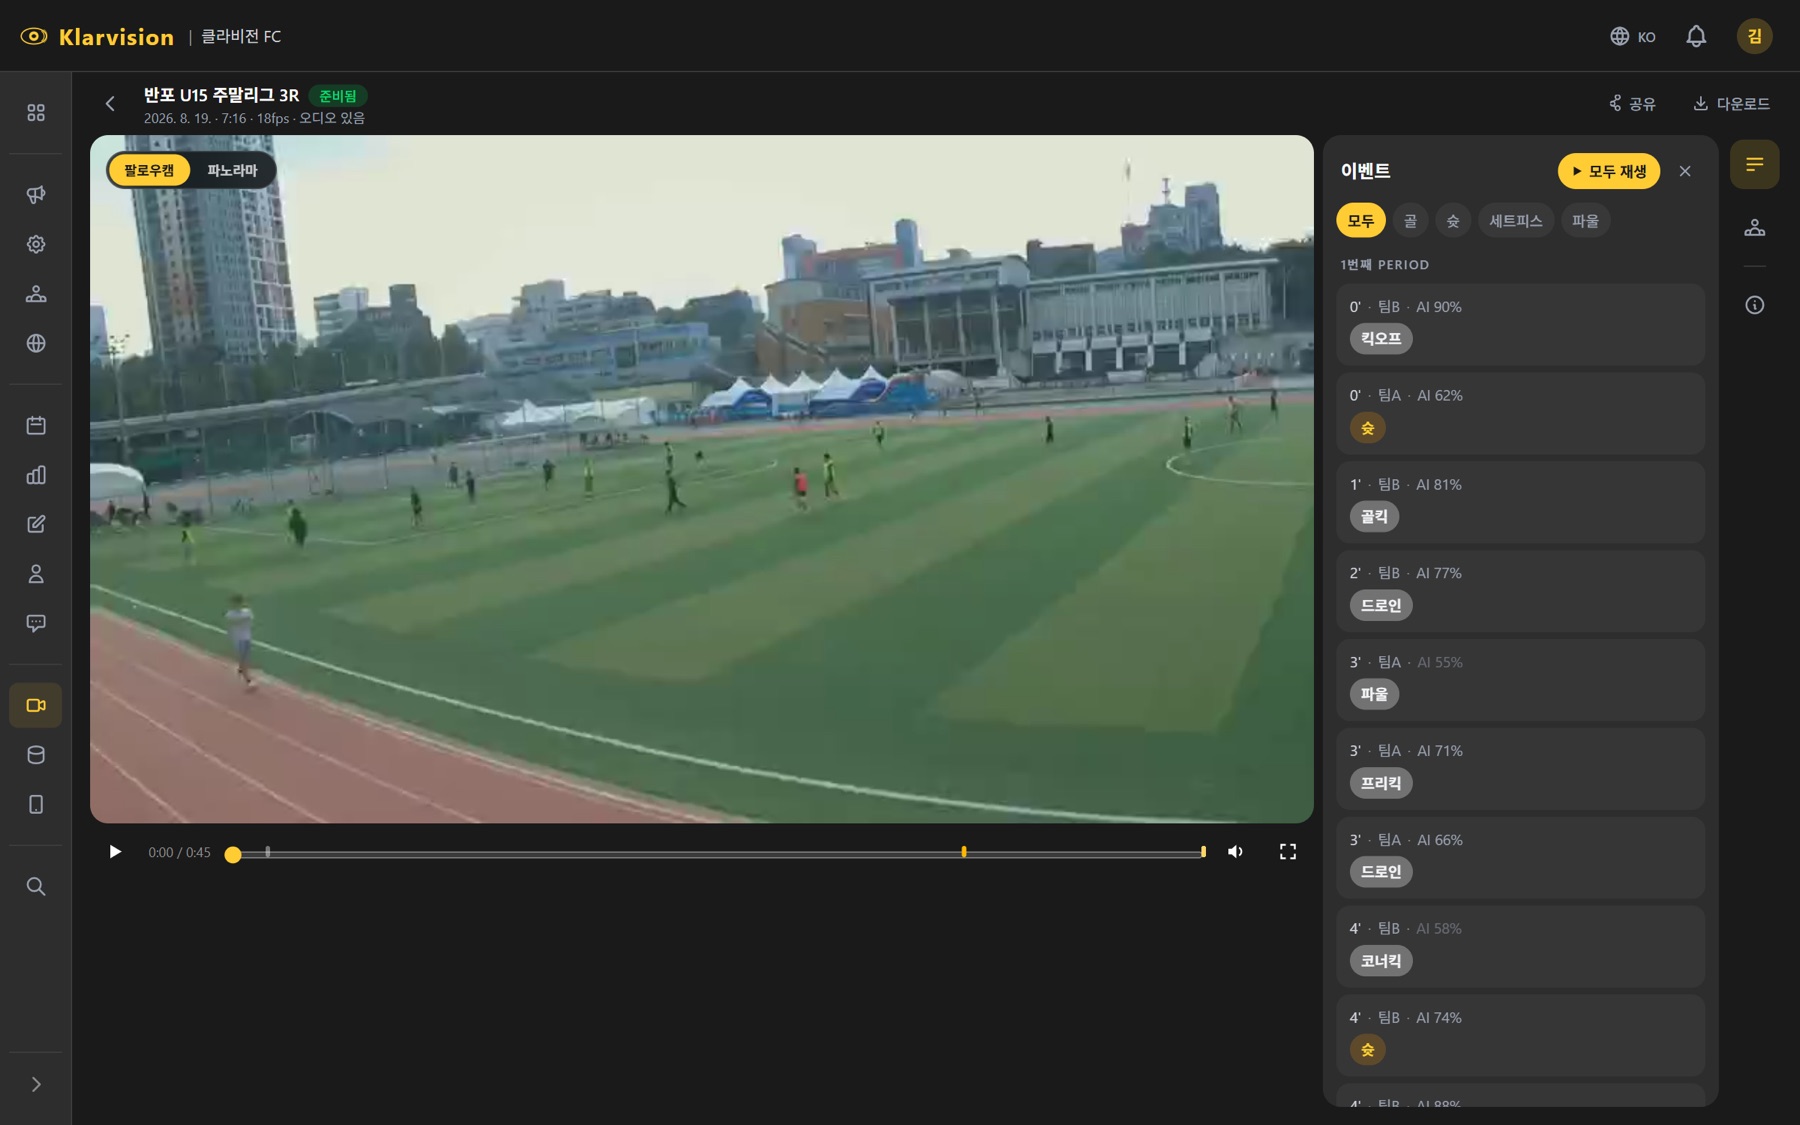Viewport: 1800px width, 1125px height.
Task: Filter events by 세트피스
Action: 1515,221
